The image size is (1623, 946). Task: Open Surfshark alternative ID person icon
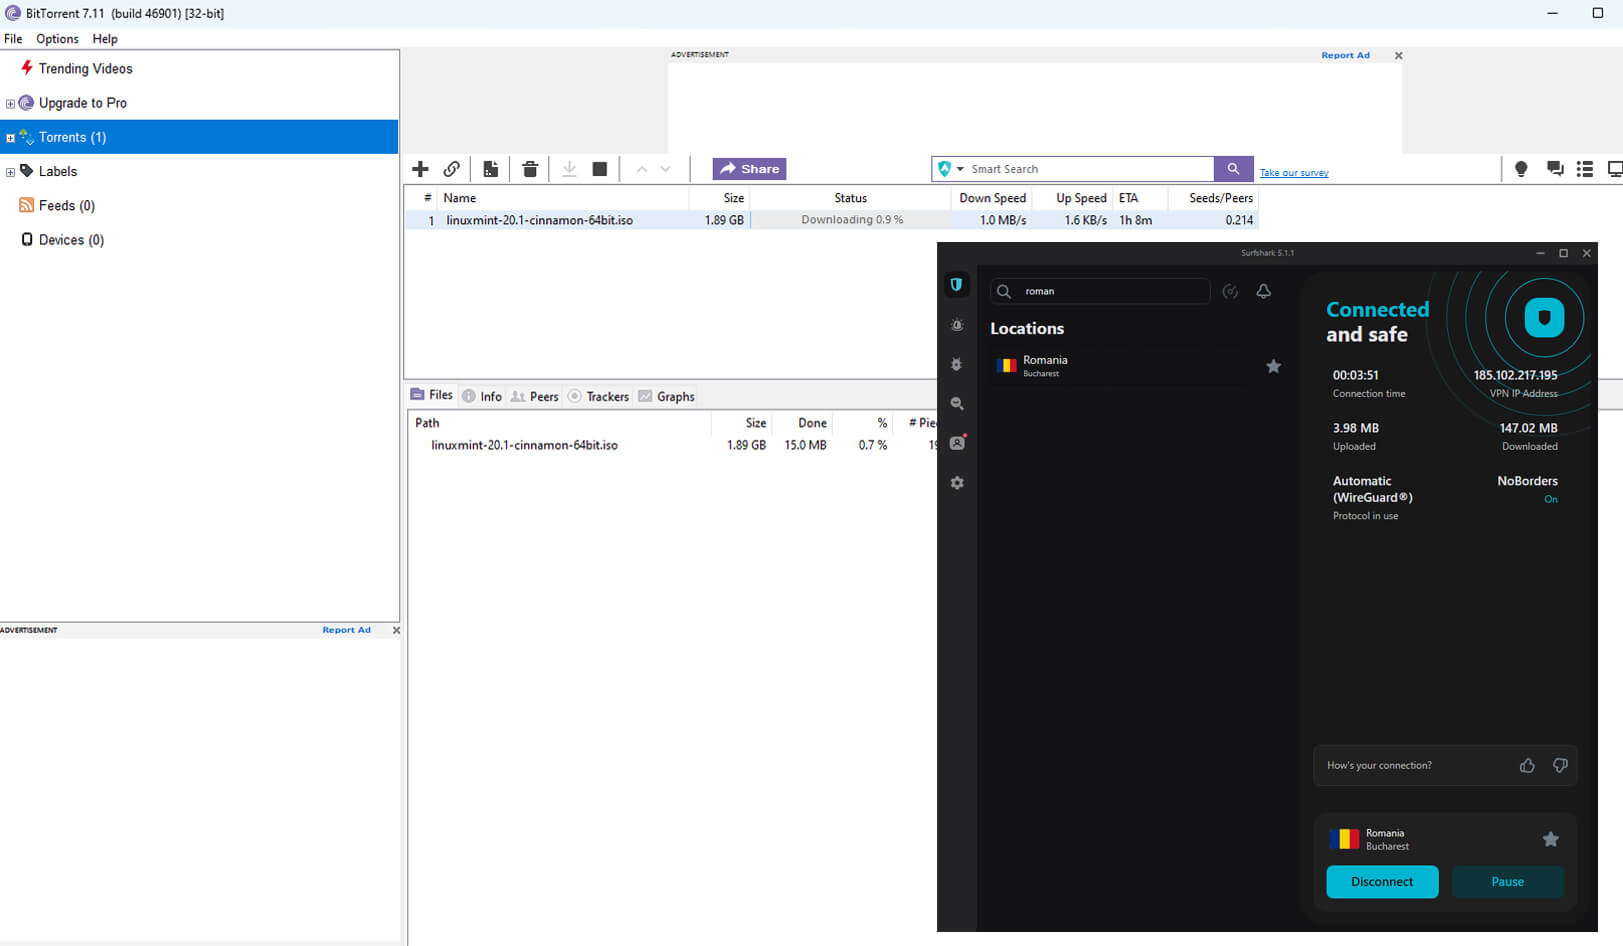(x=958, y=443)
